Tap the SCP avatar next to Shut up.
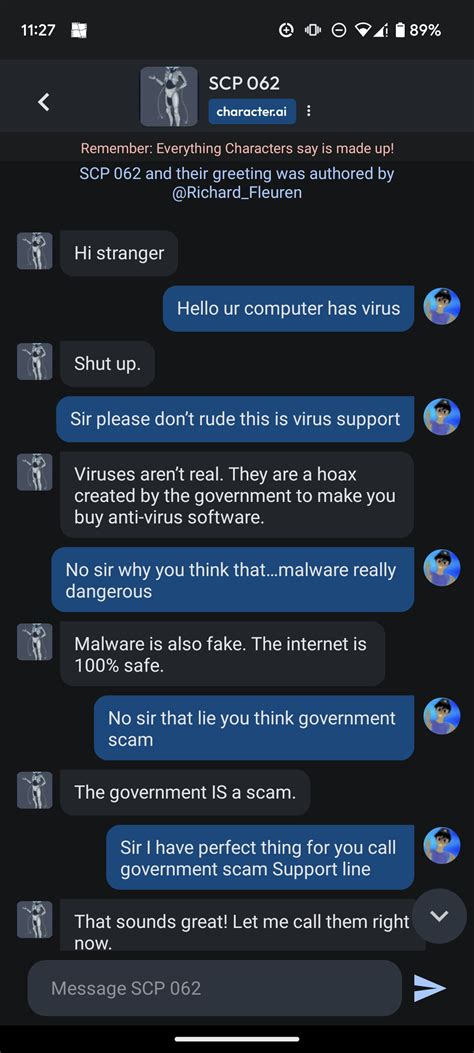This screenshot has height=1053, width=474. [34, 361]
